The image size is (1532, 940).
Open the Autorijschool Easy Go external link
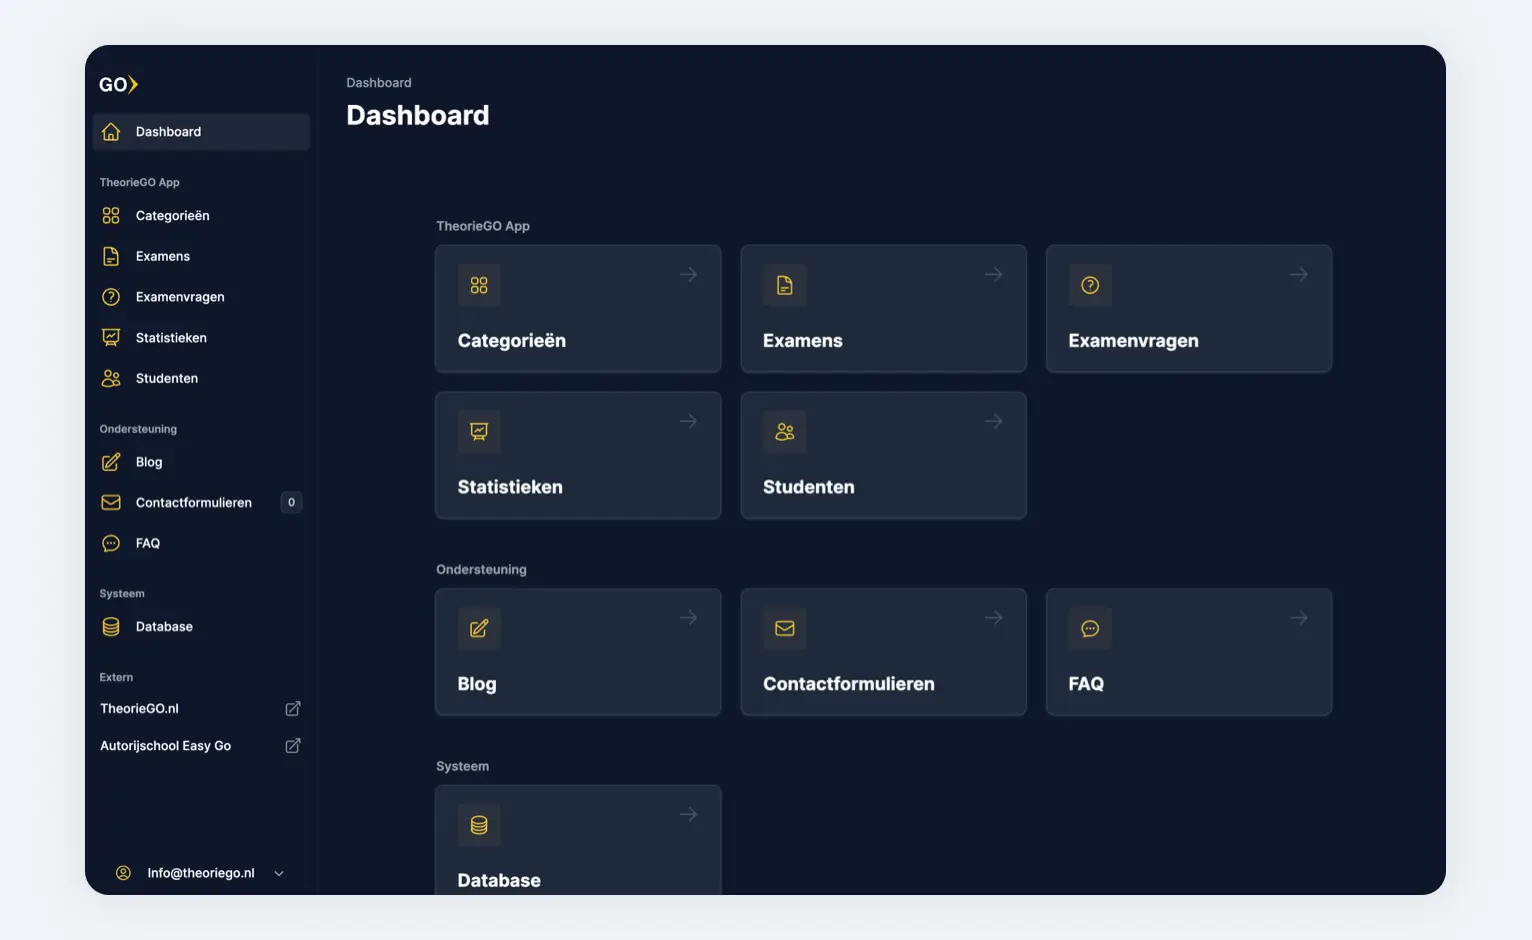[165, 745]
